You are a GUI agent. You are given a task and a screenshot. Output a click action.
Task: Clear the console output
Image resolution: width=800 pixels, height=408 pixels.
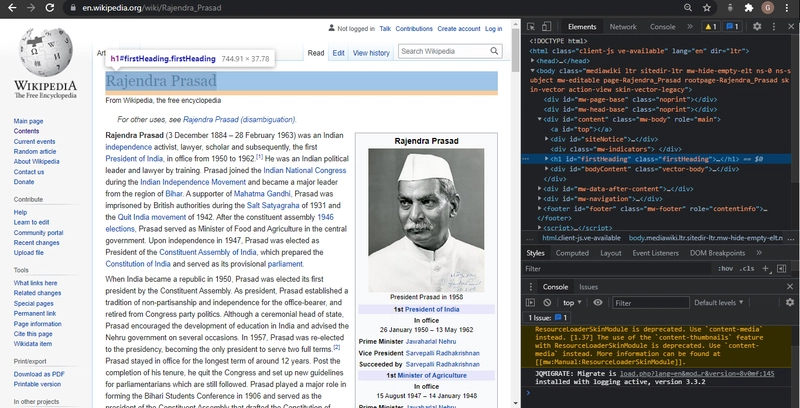click(x=547, y=302)
